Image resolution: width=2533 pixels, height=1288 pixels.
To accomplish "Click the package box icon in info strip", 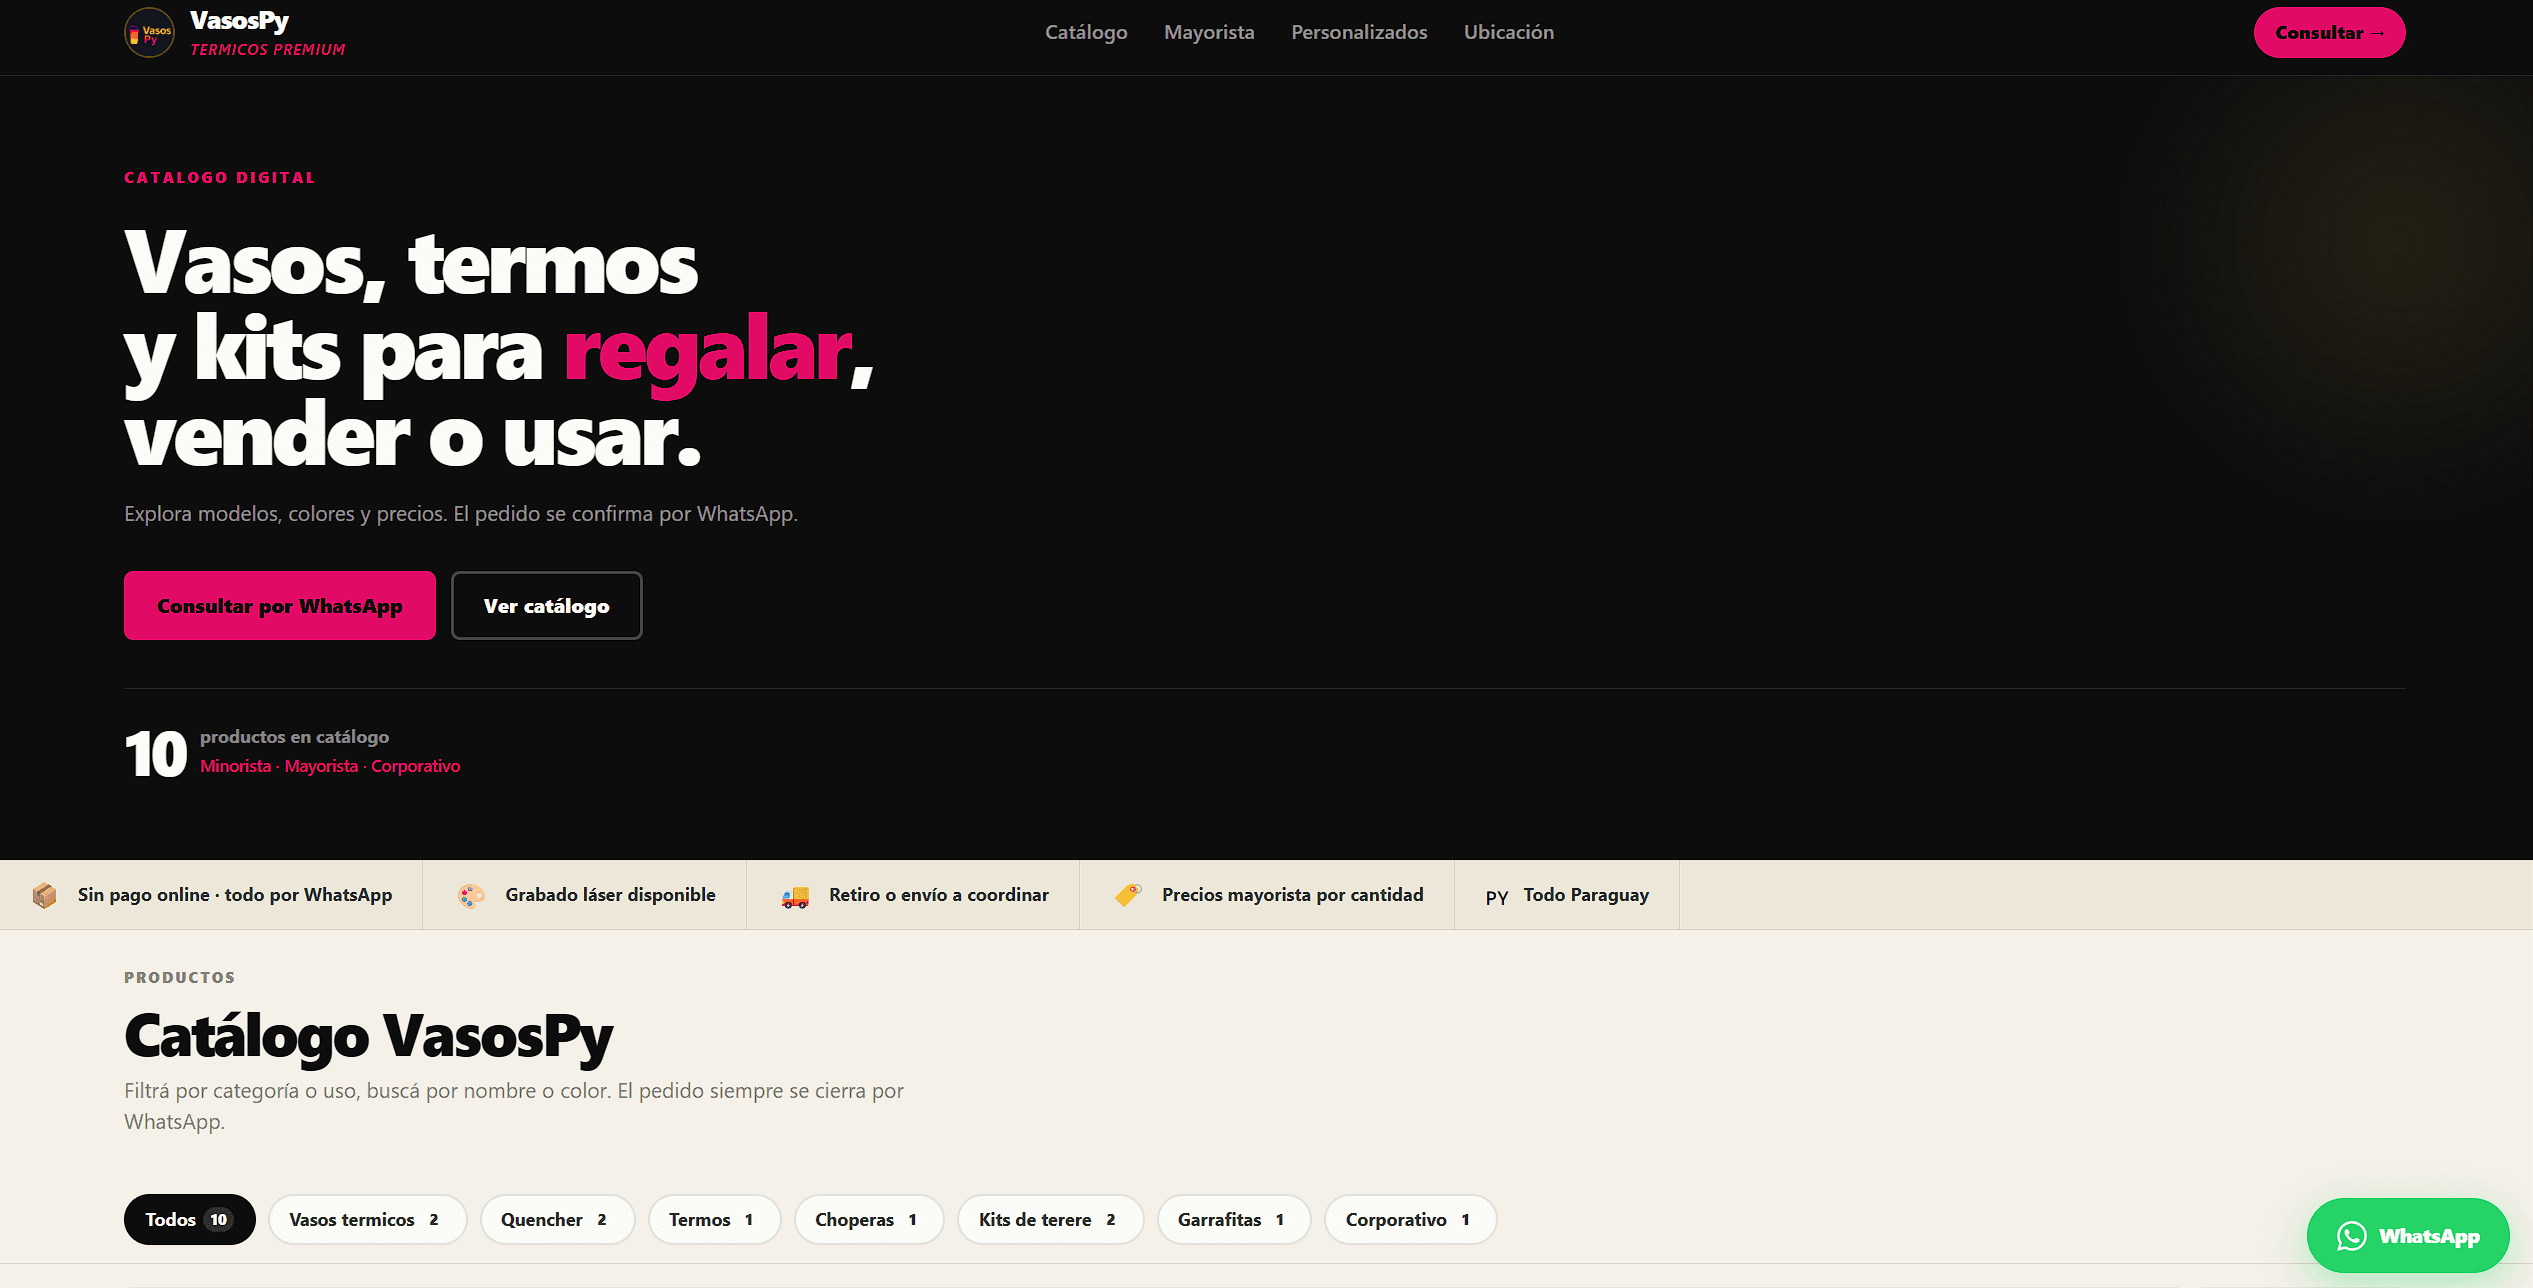I will 44,895.
